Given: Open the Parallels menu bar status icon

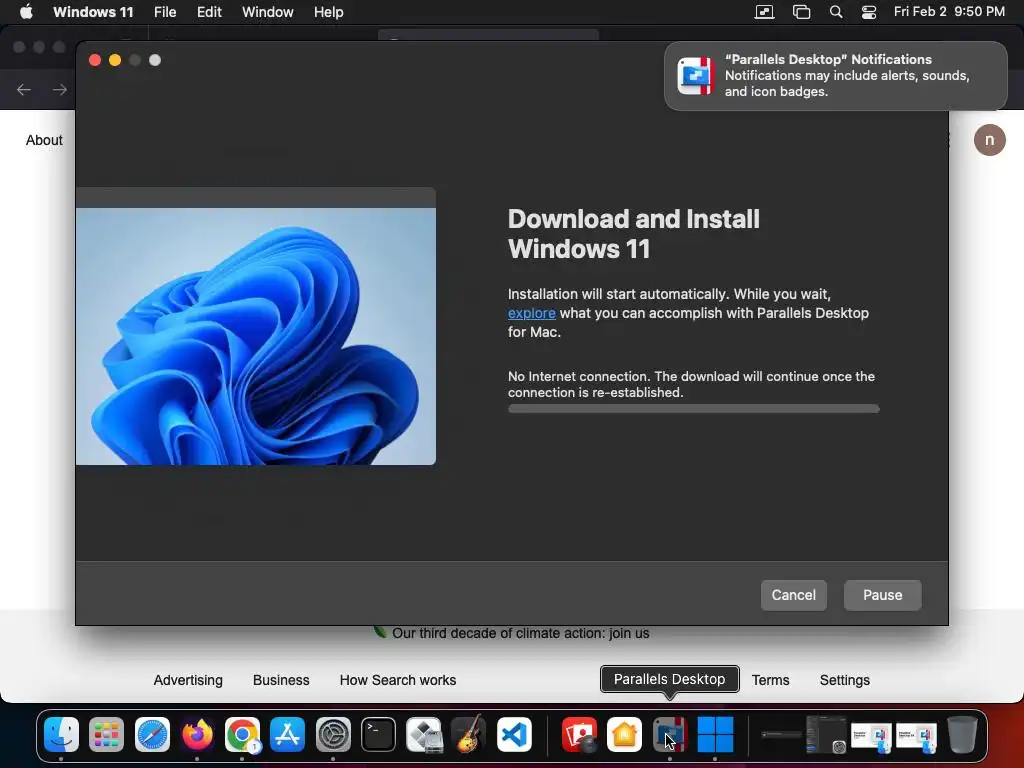Looking at the screenshot, I should pos(764,12).
